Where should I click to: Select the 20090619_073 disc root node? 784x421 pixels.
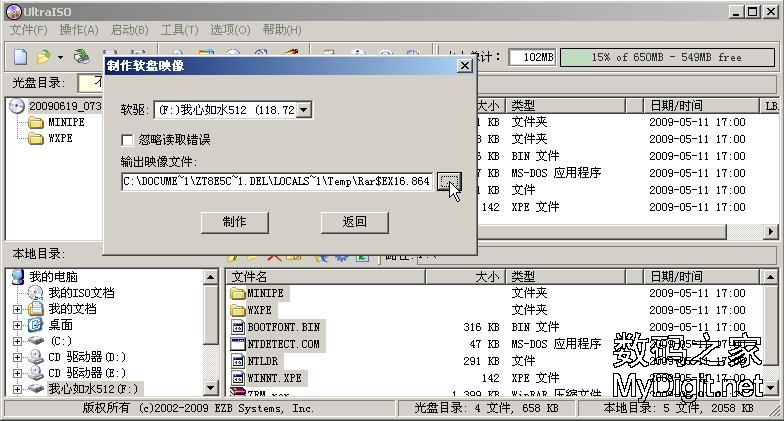(x=65, y=106)
